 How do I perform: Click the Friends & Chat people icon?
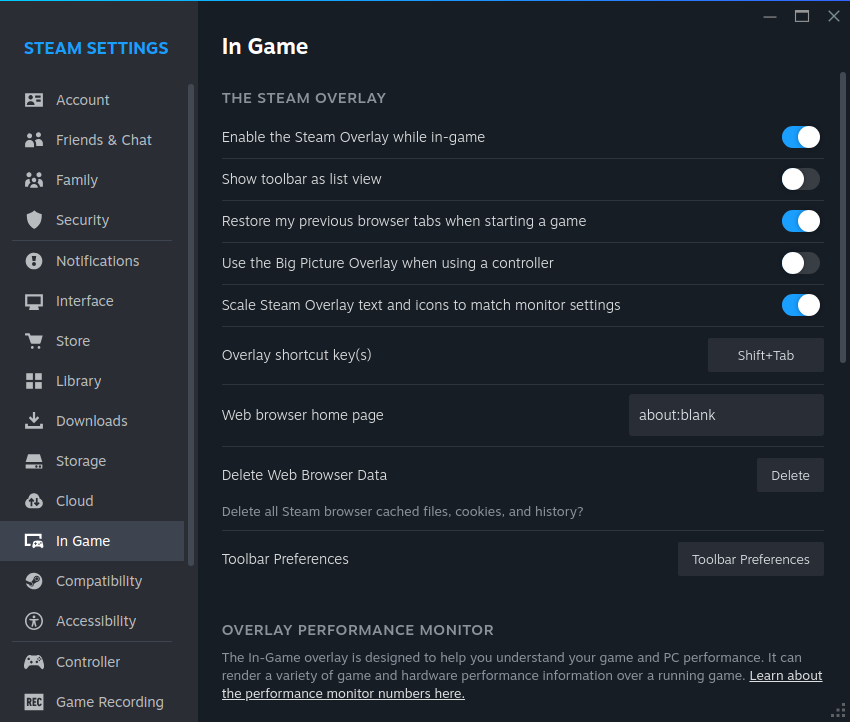tap(34, 140)
